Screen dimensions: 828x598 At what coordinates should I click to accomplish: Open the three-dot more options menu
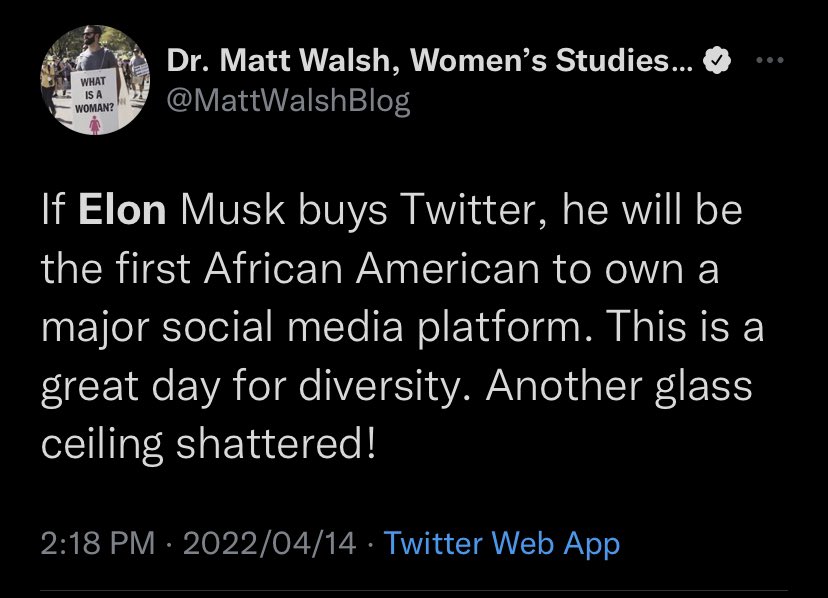tap(770, 60)
